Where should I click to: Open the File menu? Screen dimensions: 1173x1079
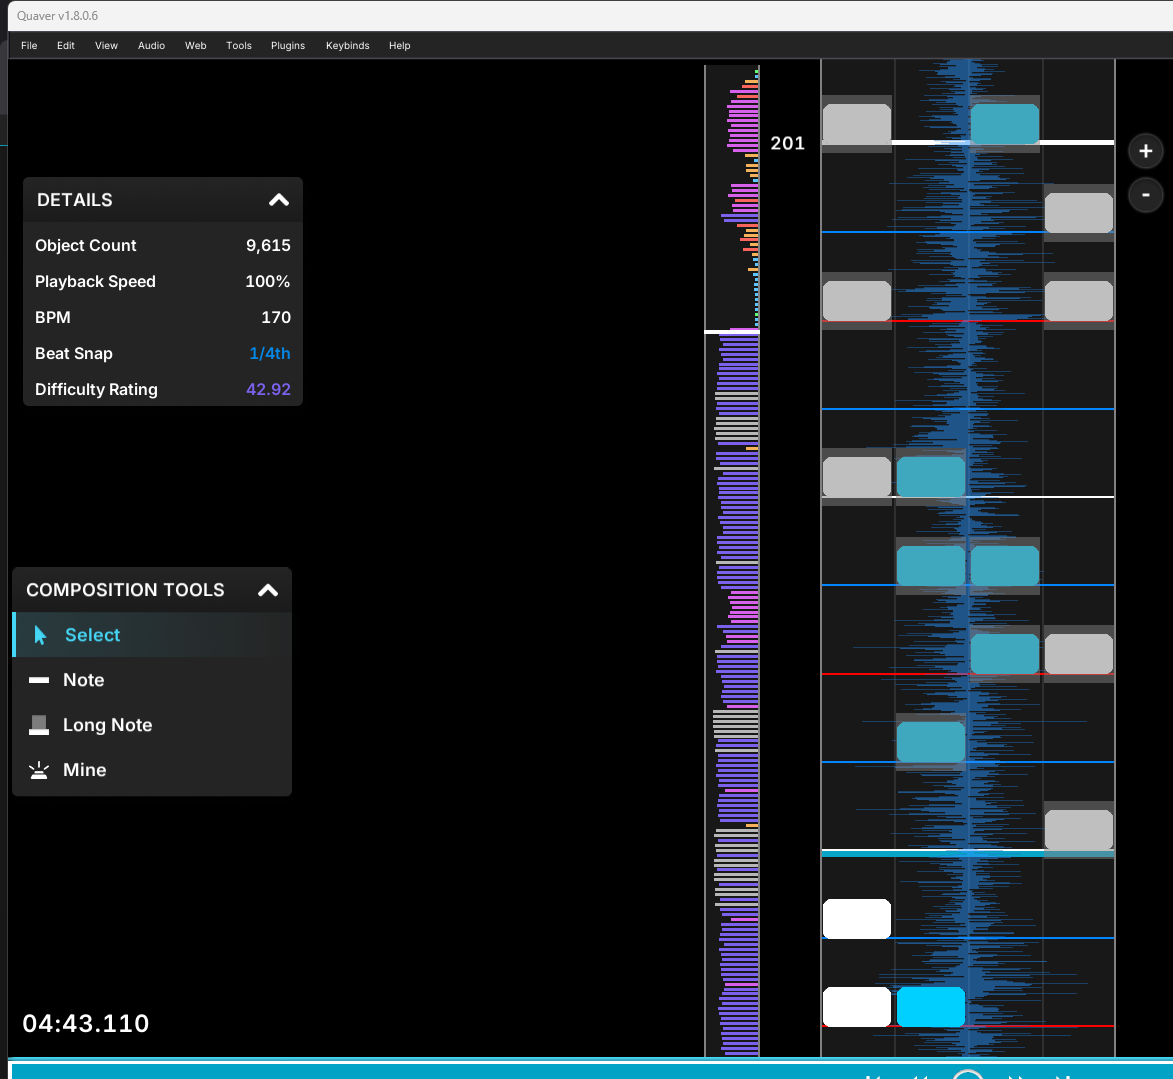(x=29, y=46)
